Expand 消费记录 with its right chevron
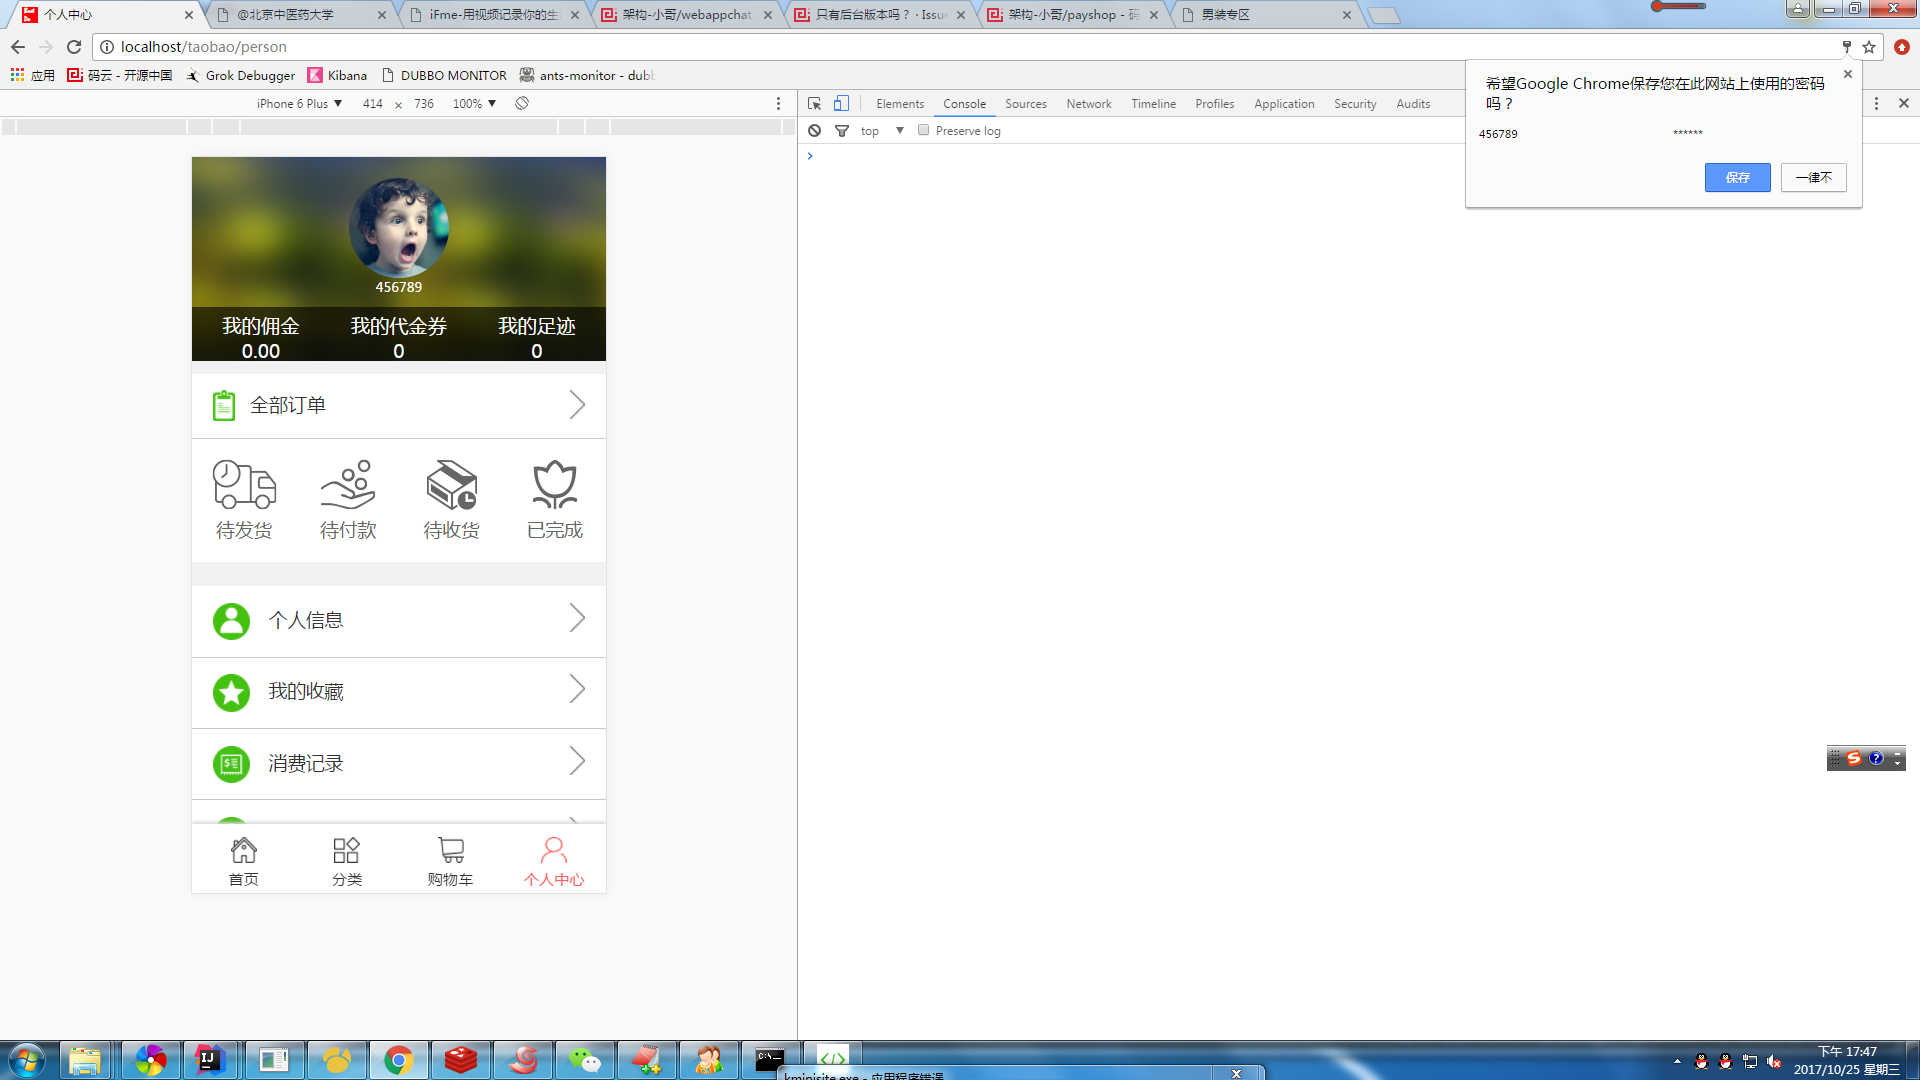The width and height of the screenshot is (1920, 1080). pos(577,761)
